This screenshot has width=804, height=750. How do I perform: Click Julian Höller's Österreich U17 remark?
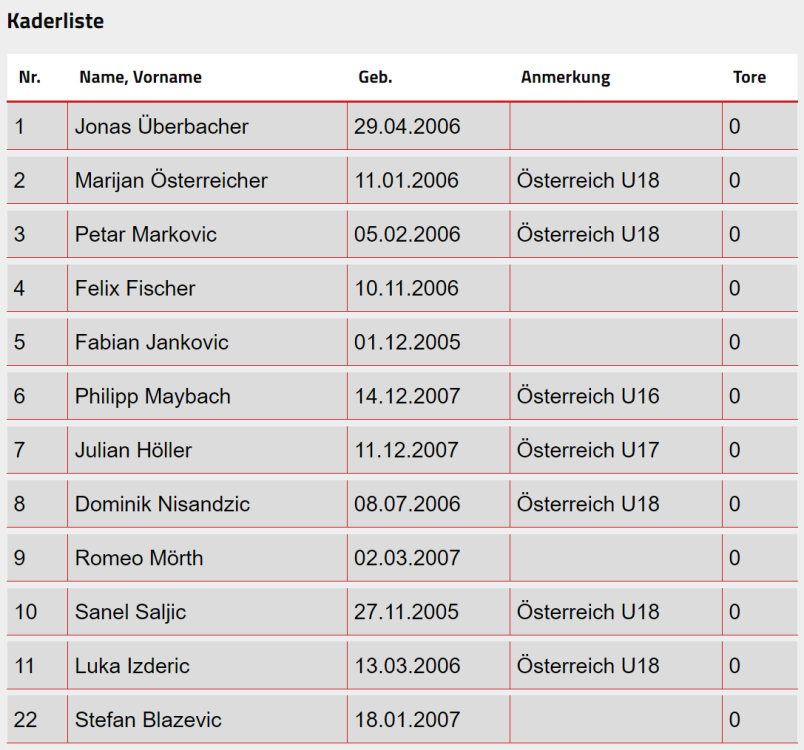click(x=588, y=451)
